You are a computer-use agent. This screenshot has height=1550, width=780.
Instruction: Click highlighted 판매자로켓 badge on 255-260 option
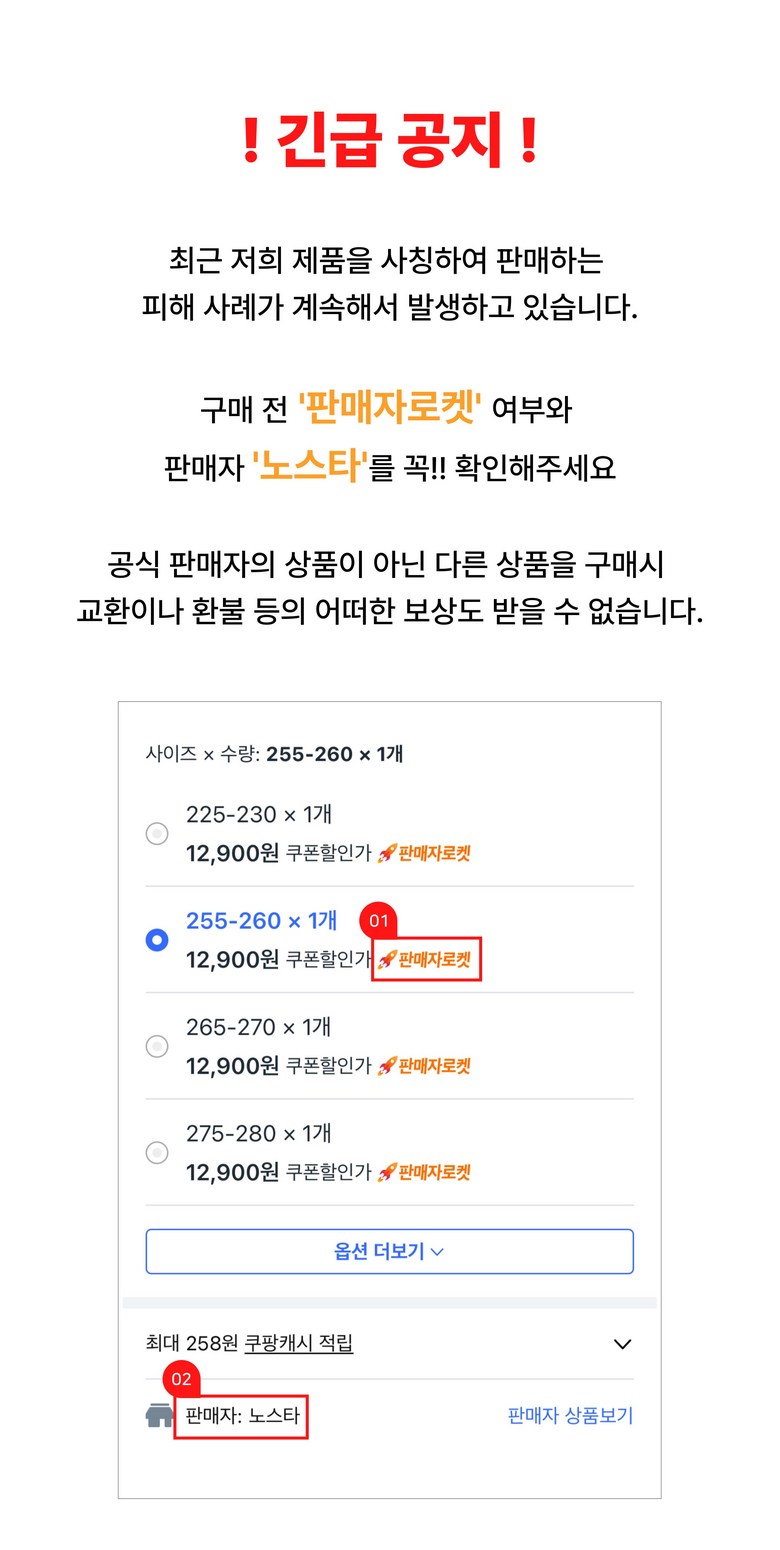coord(426,960)
